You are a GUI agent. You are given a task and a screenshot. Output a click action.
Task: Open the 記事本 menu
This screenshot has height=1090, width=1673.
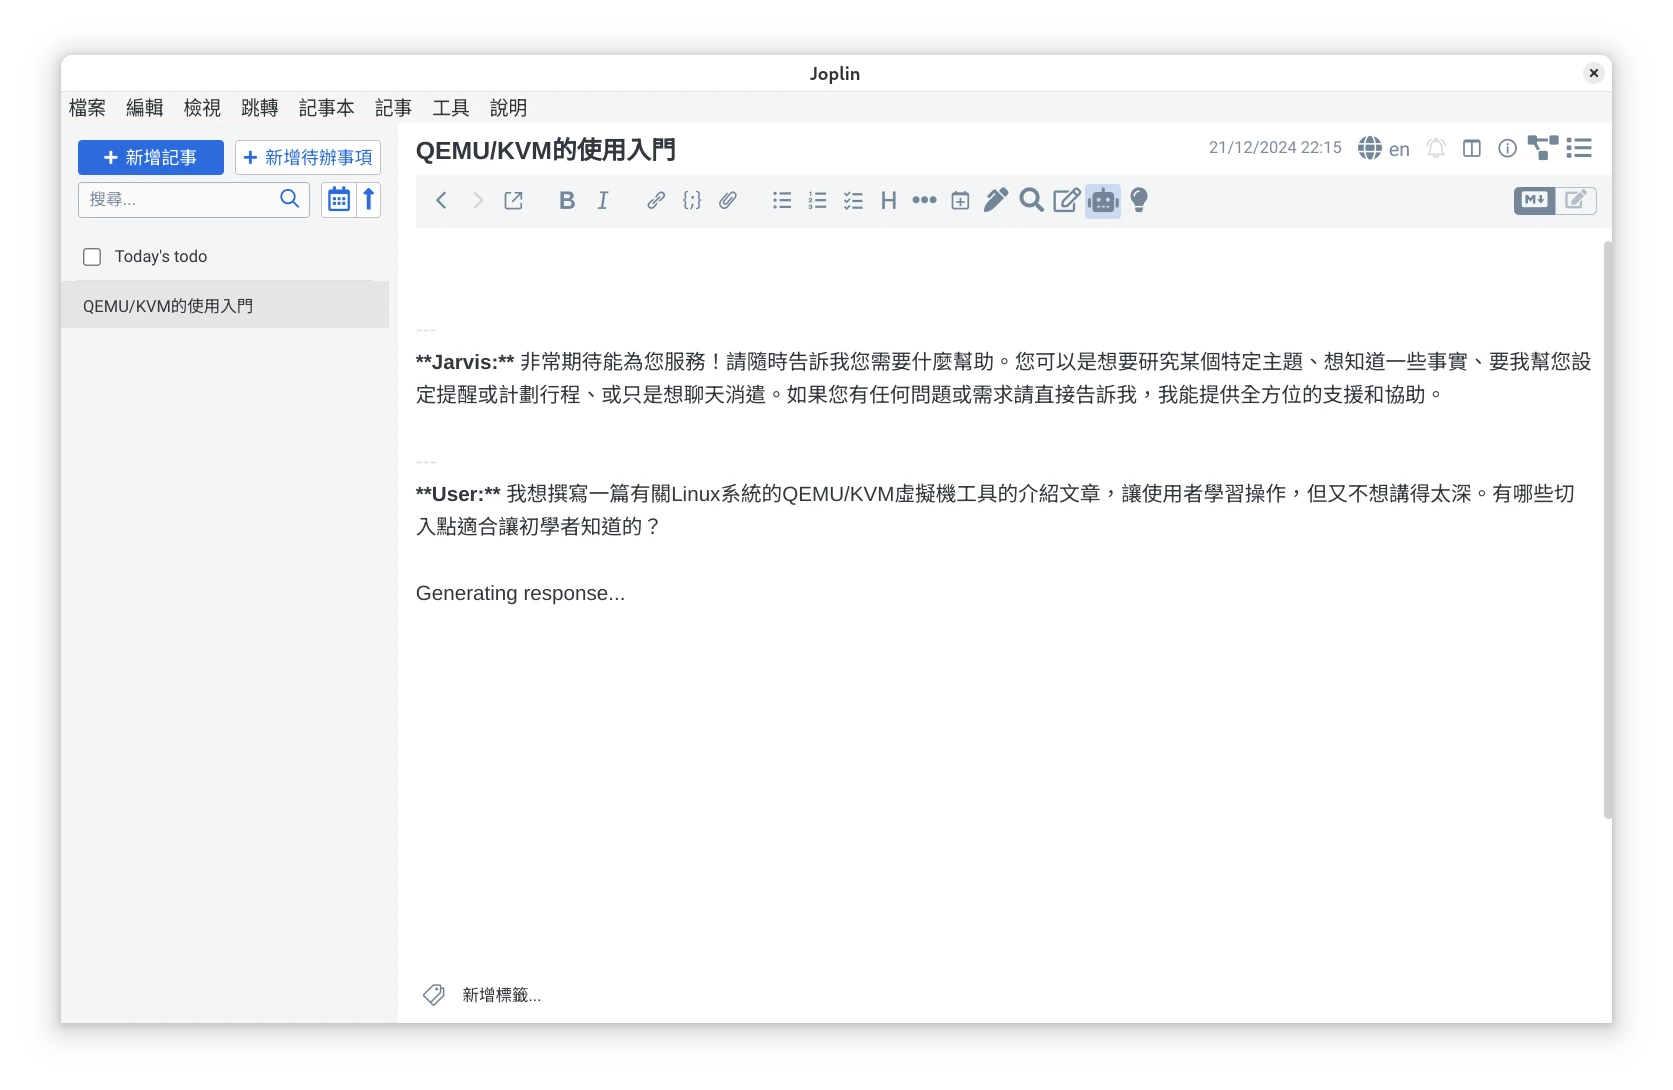326,108
